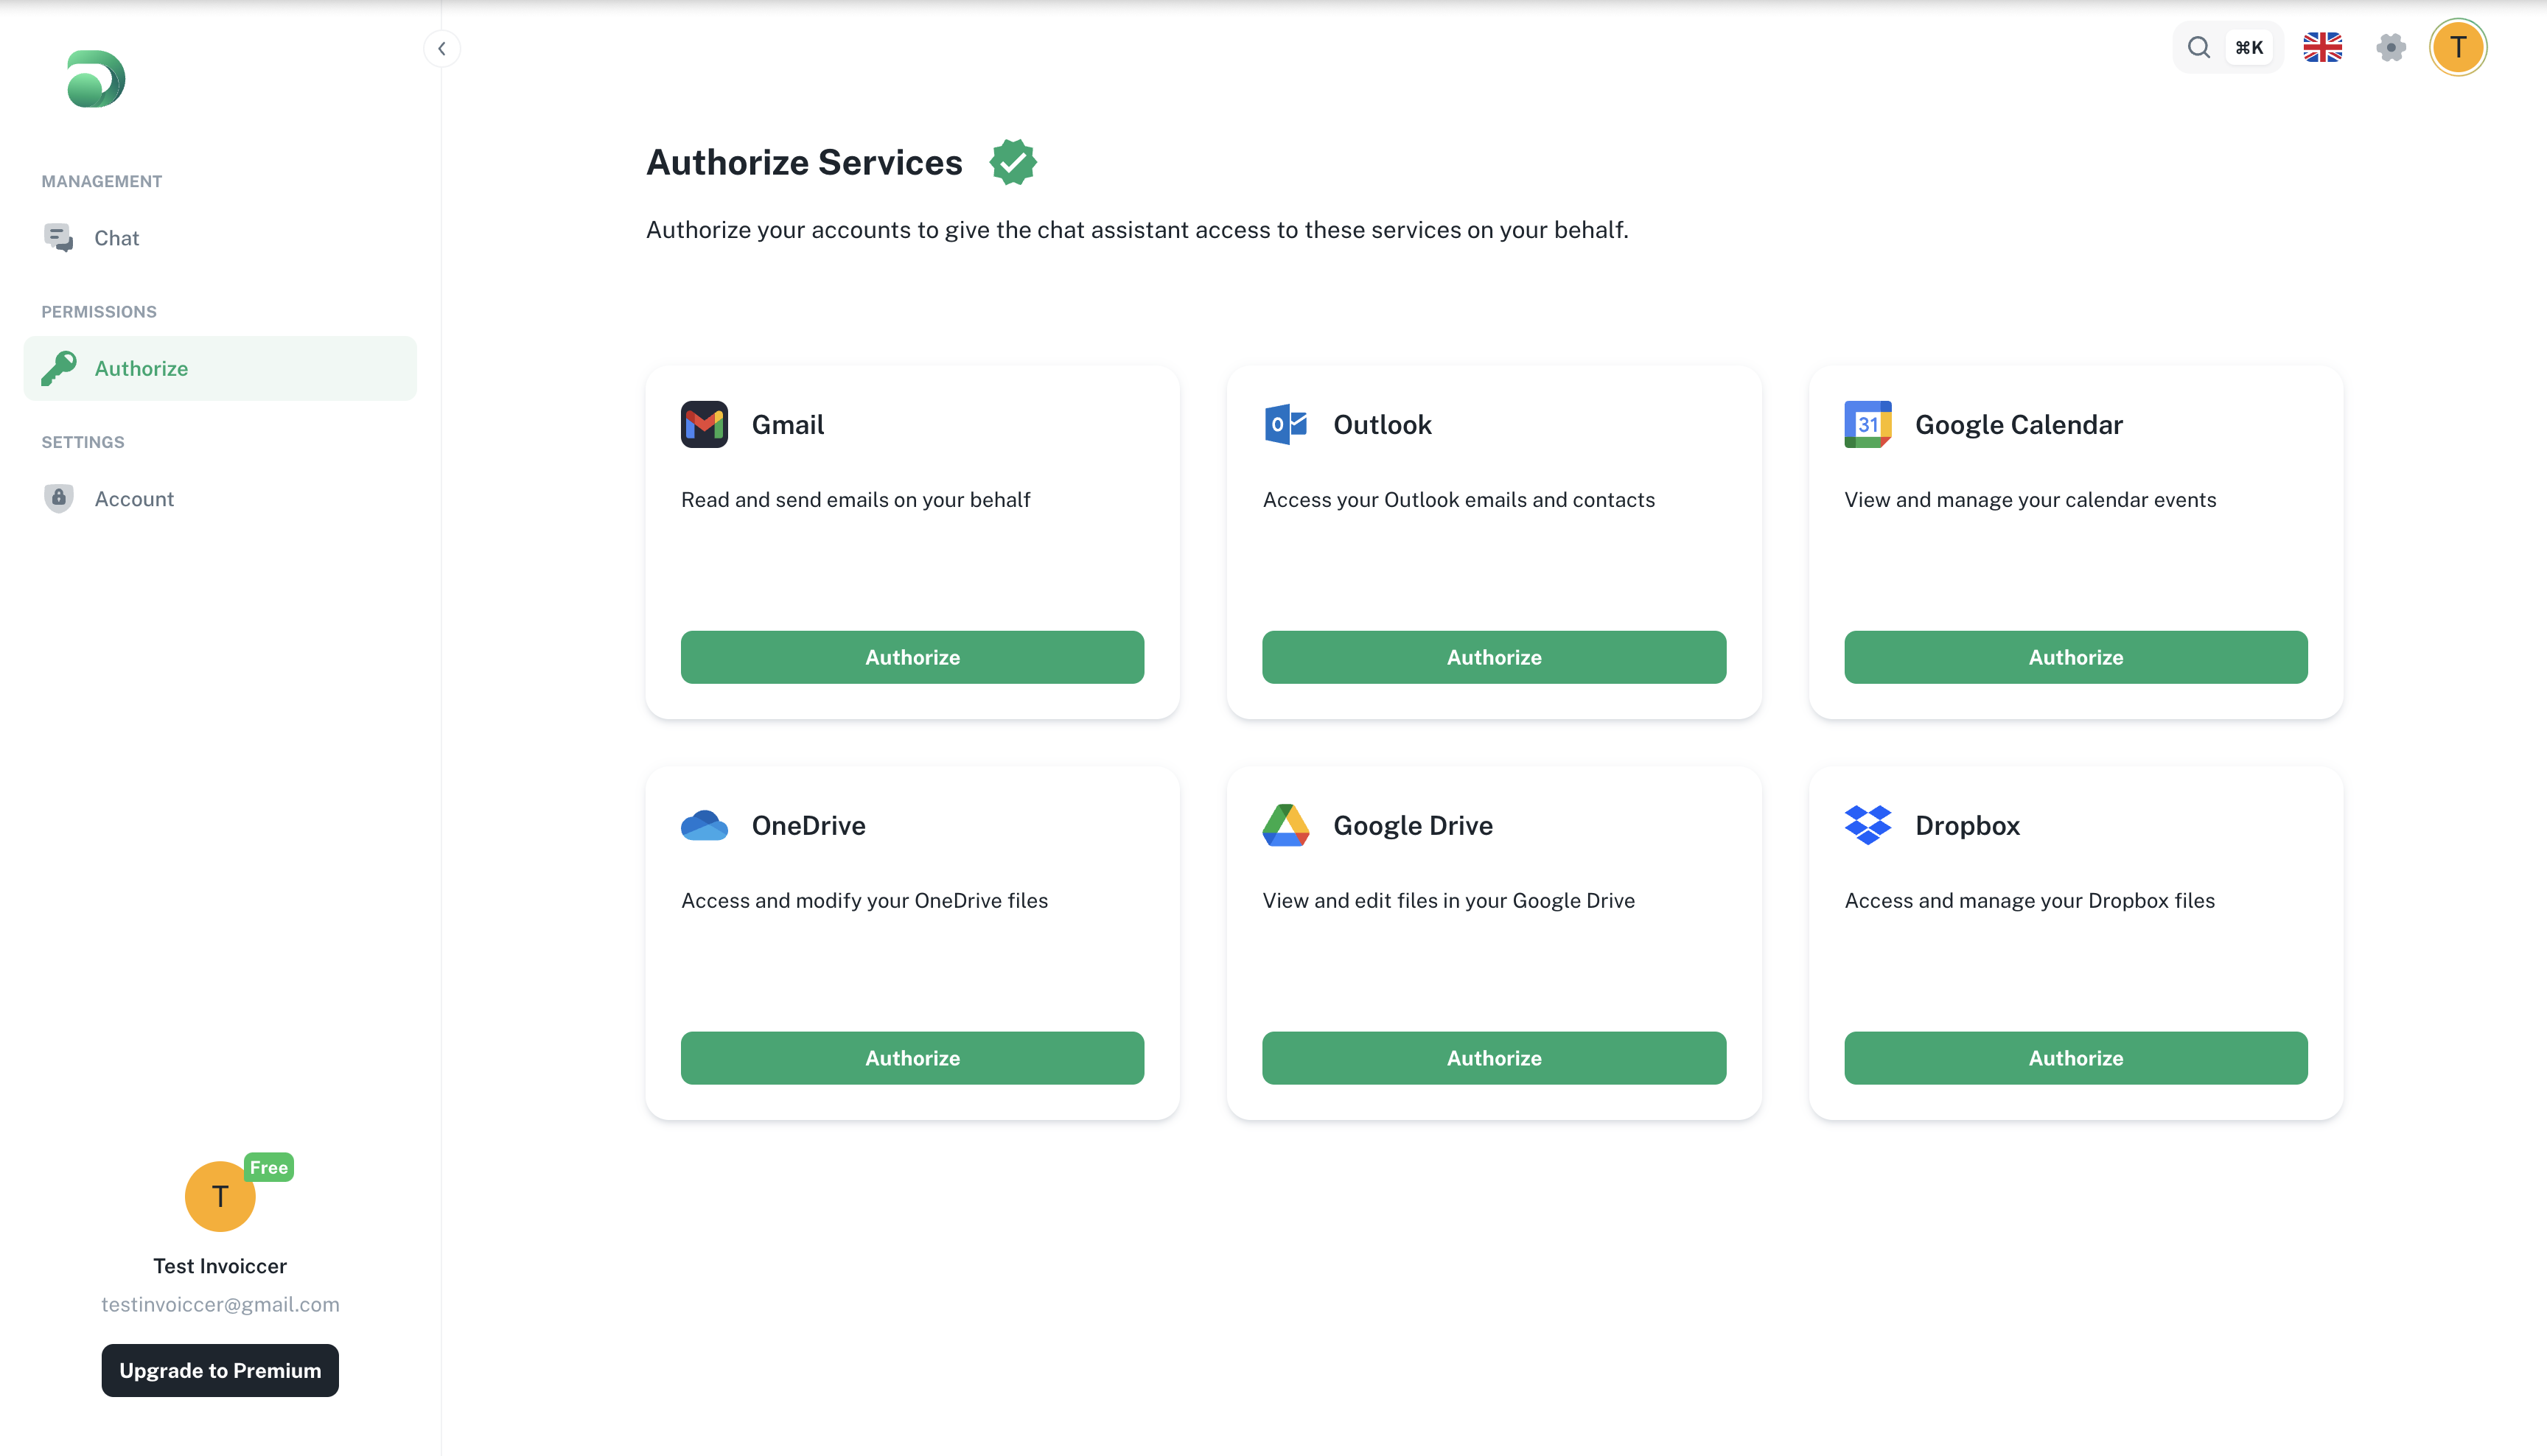Authorize the Outlook service
Screen dimensions: 2547x1456
pyautogui.click(x=1494, y=657)
